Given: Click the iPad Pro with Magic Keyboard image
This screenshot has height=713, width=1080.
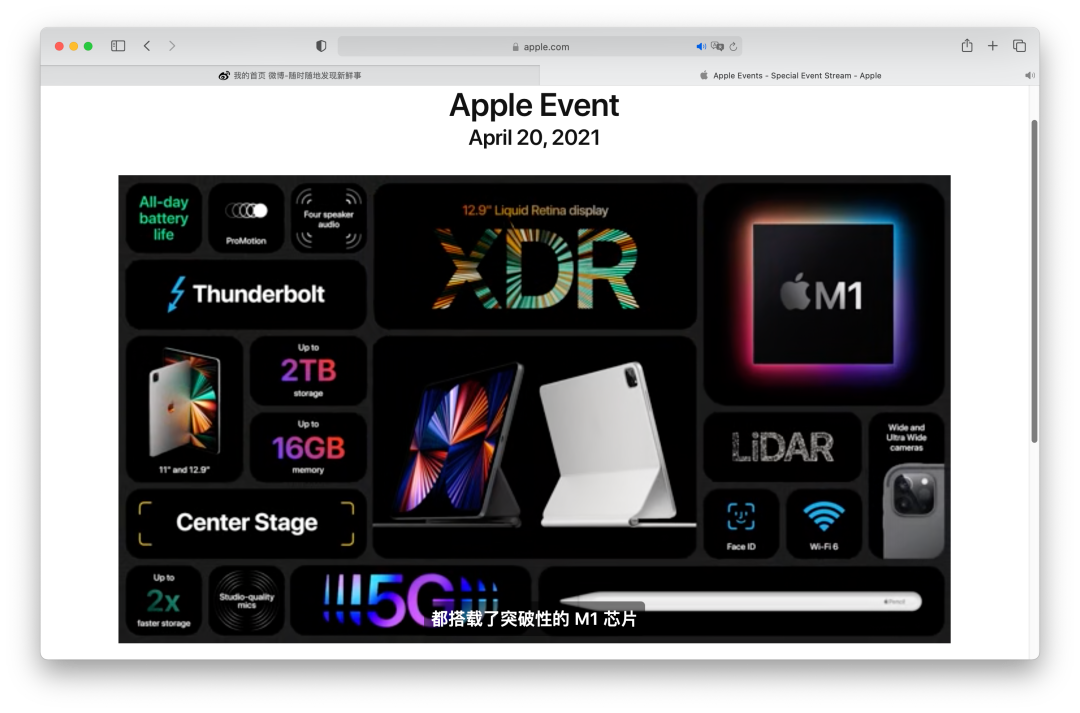Looking at the screenshot, I should point(535,447).
